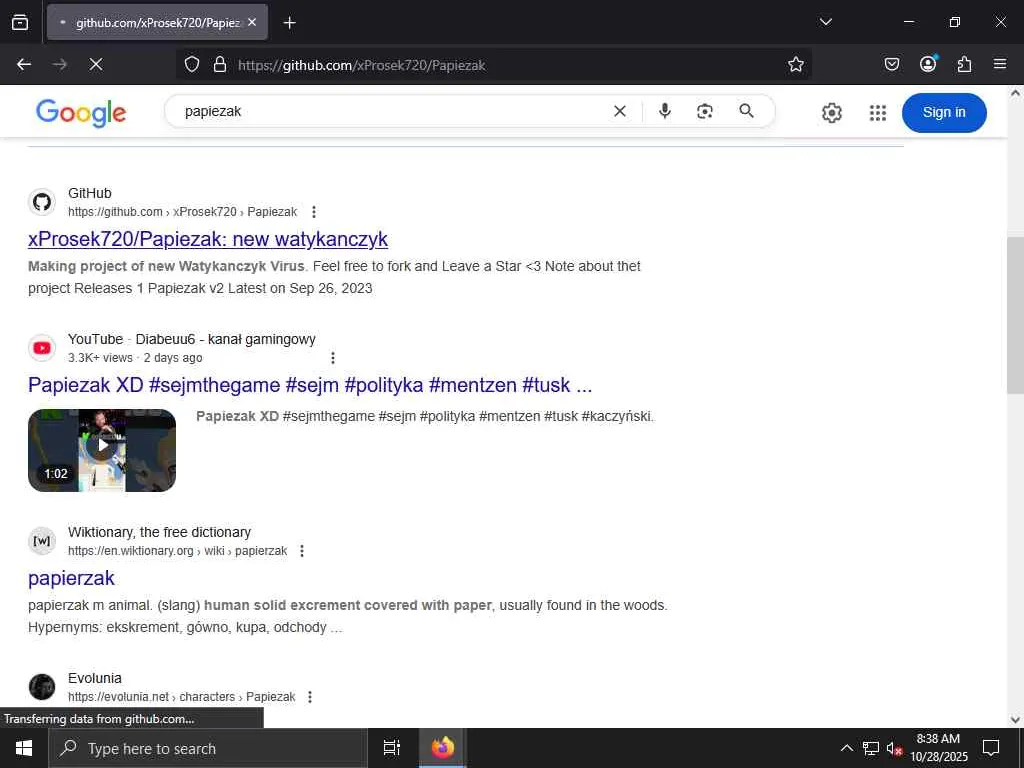Open the taskbar clock and date

938,748
